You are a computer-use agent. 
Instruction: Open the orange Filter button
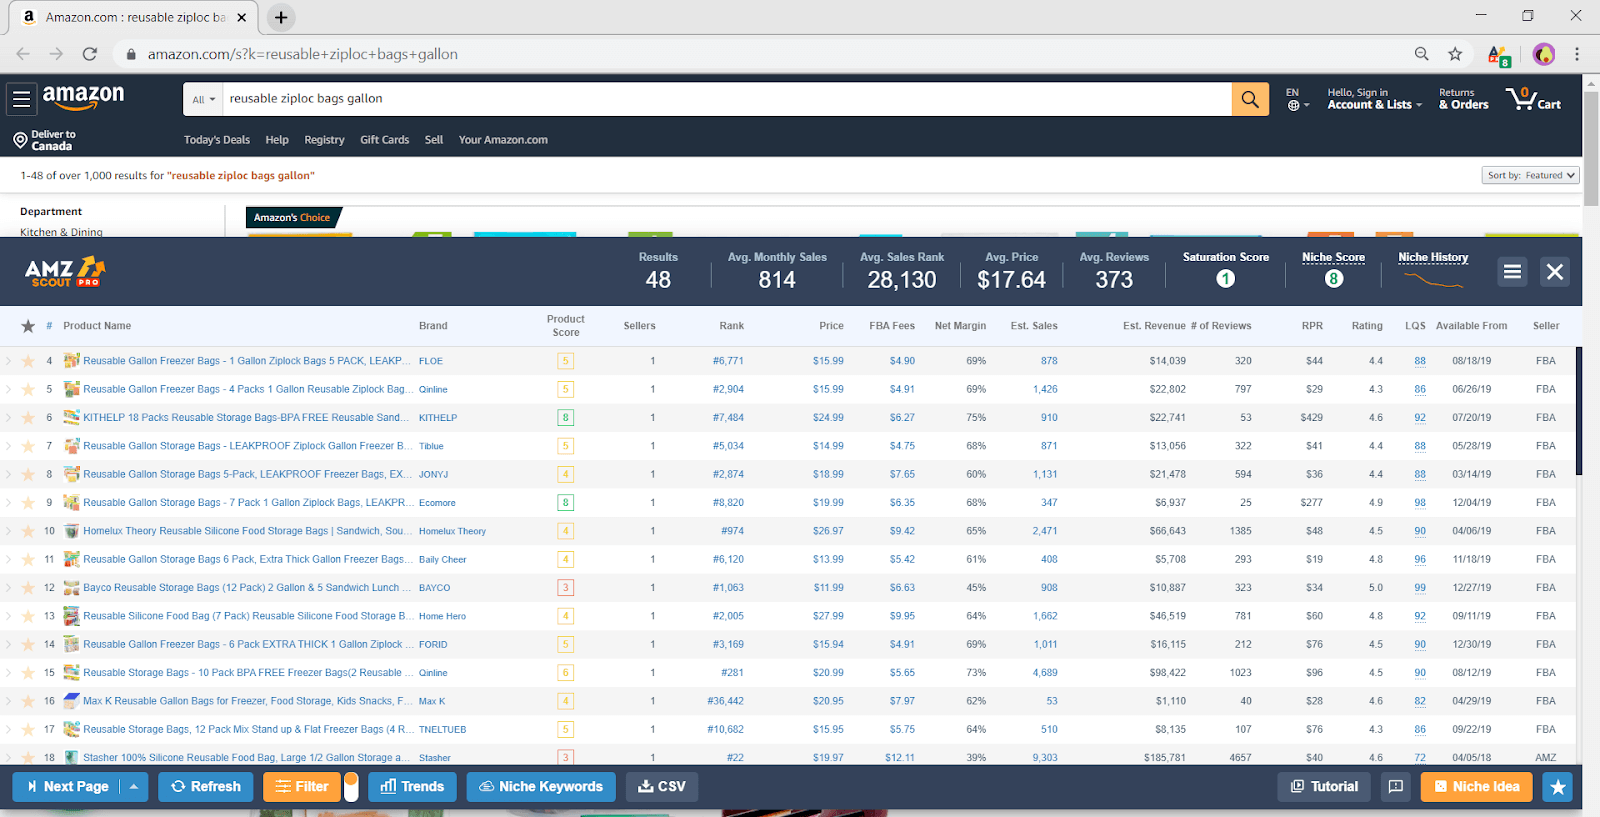[302, 787]
